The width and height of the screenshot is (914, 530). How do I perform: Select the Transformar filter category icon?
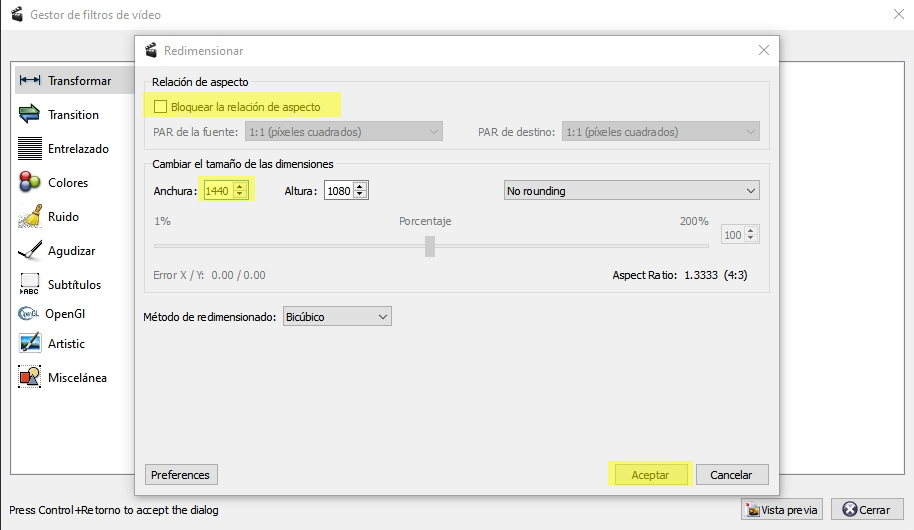point(30,81)
